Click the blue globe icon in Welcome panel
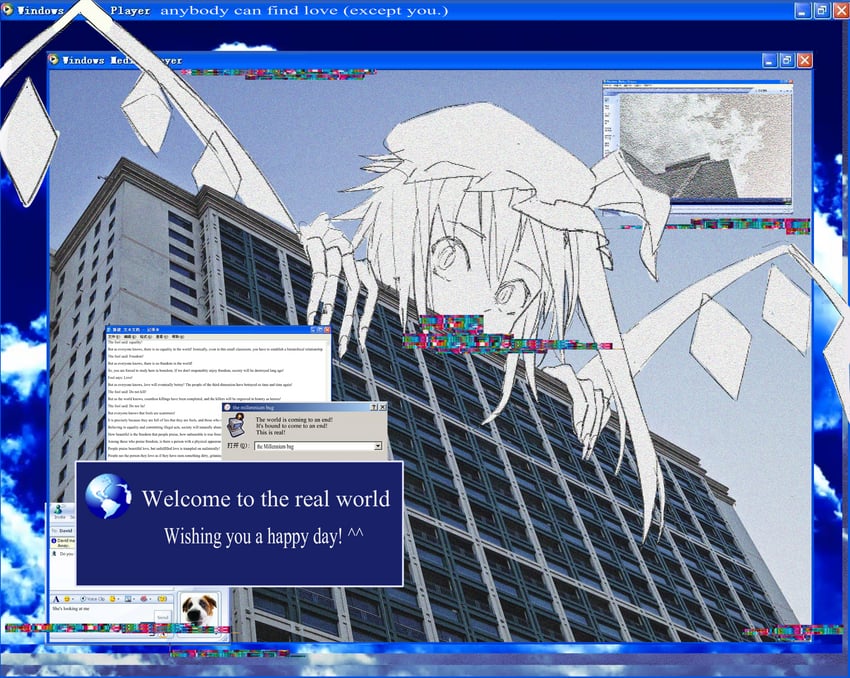The image size is (850, 678). click(x=108, y=496)
